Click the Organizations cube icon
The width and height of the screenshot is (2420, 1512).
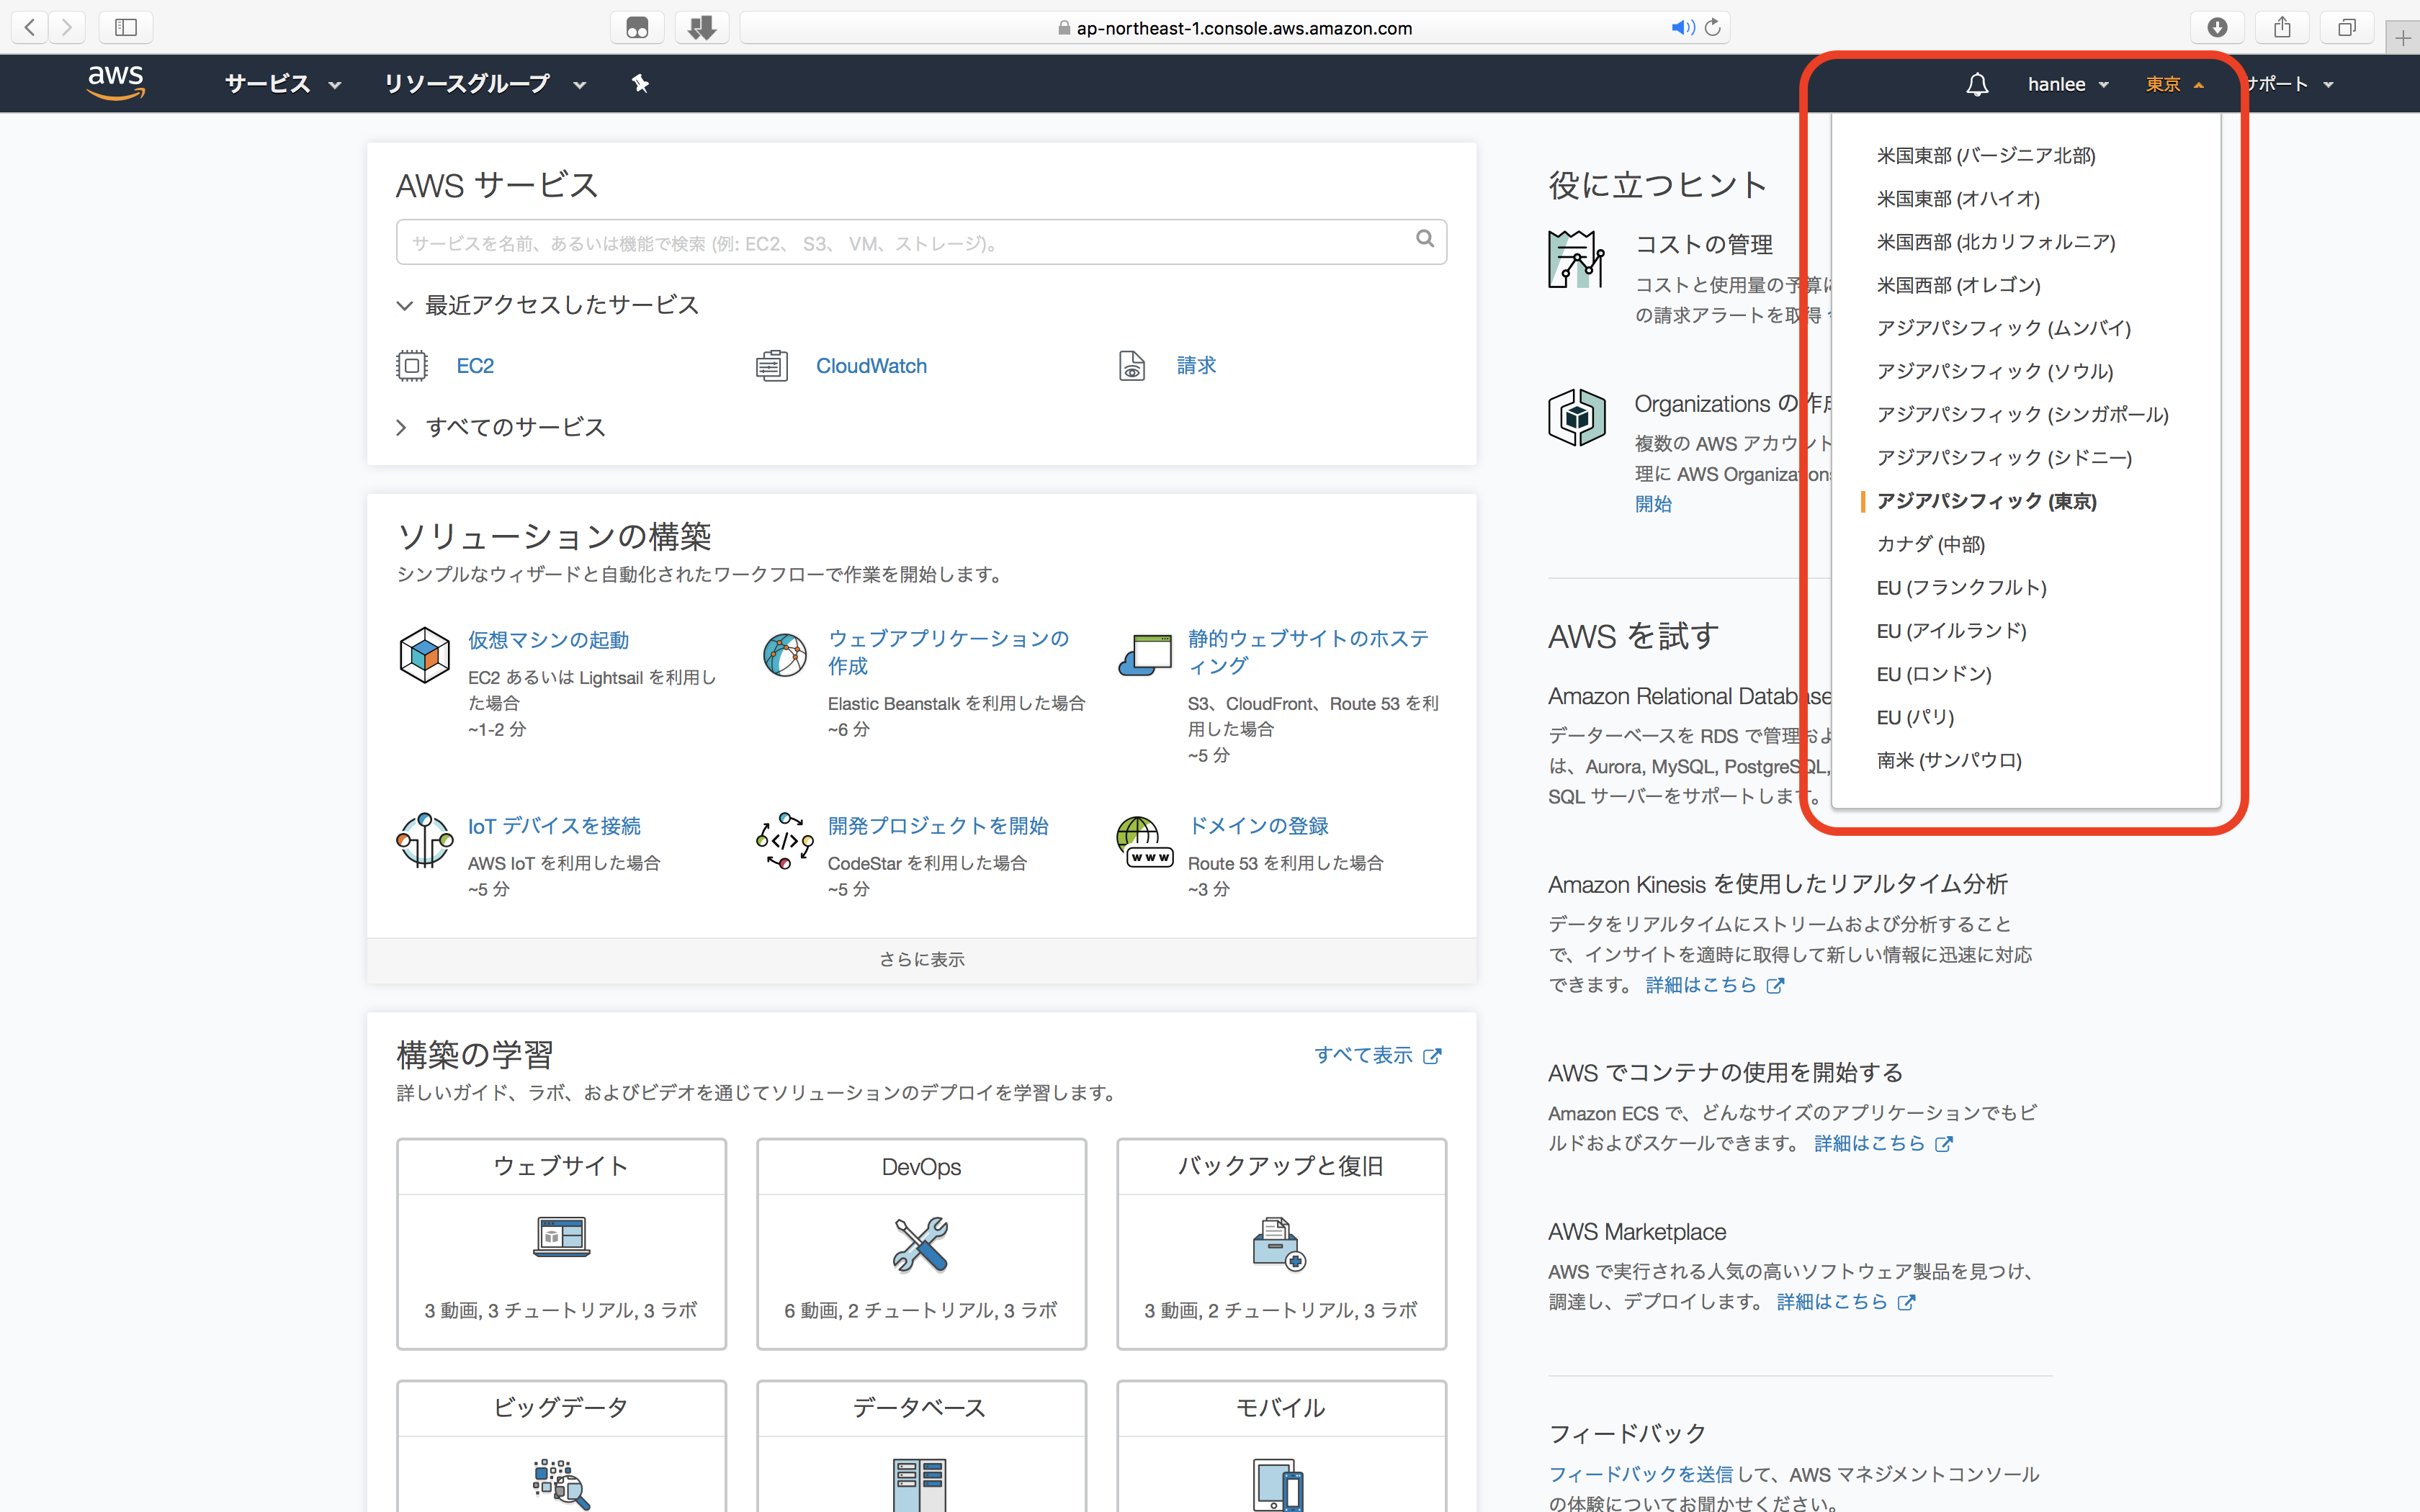[1576, 417]
